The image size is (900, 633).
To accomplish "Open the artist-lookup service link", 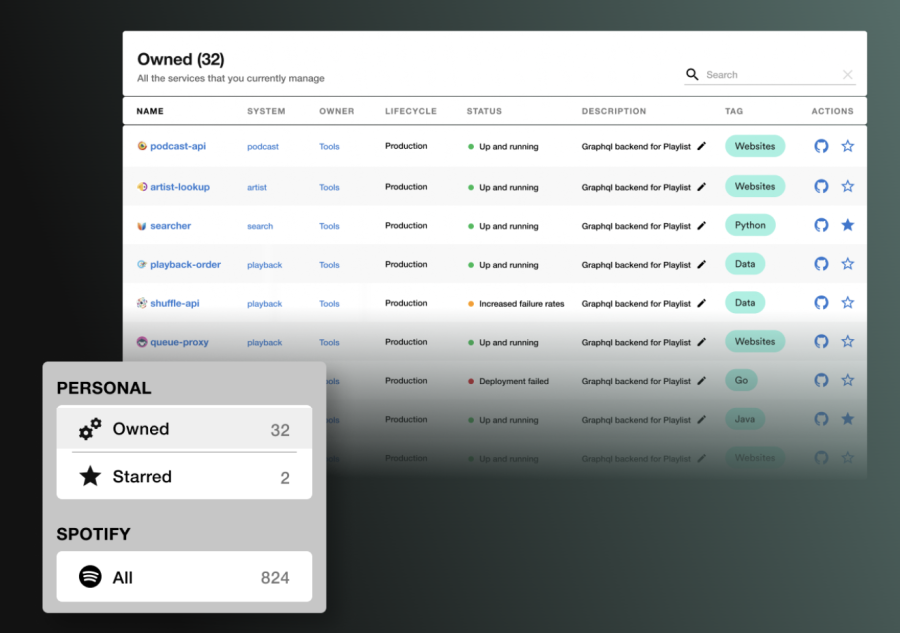I will coord(180,187).
